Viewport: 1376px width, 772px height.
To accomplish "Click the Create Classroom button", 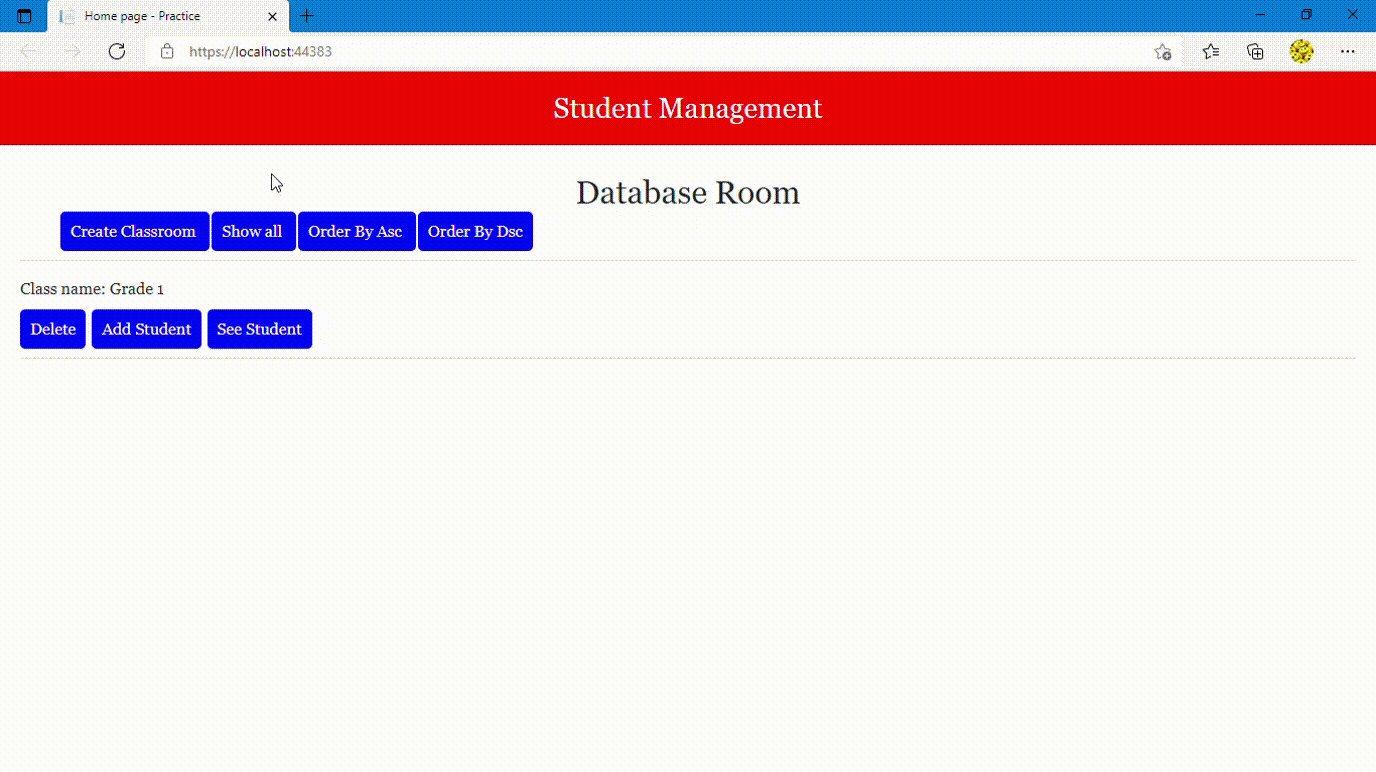I will pyautogui.click(x=134, y=231).
